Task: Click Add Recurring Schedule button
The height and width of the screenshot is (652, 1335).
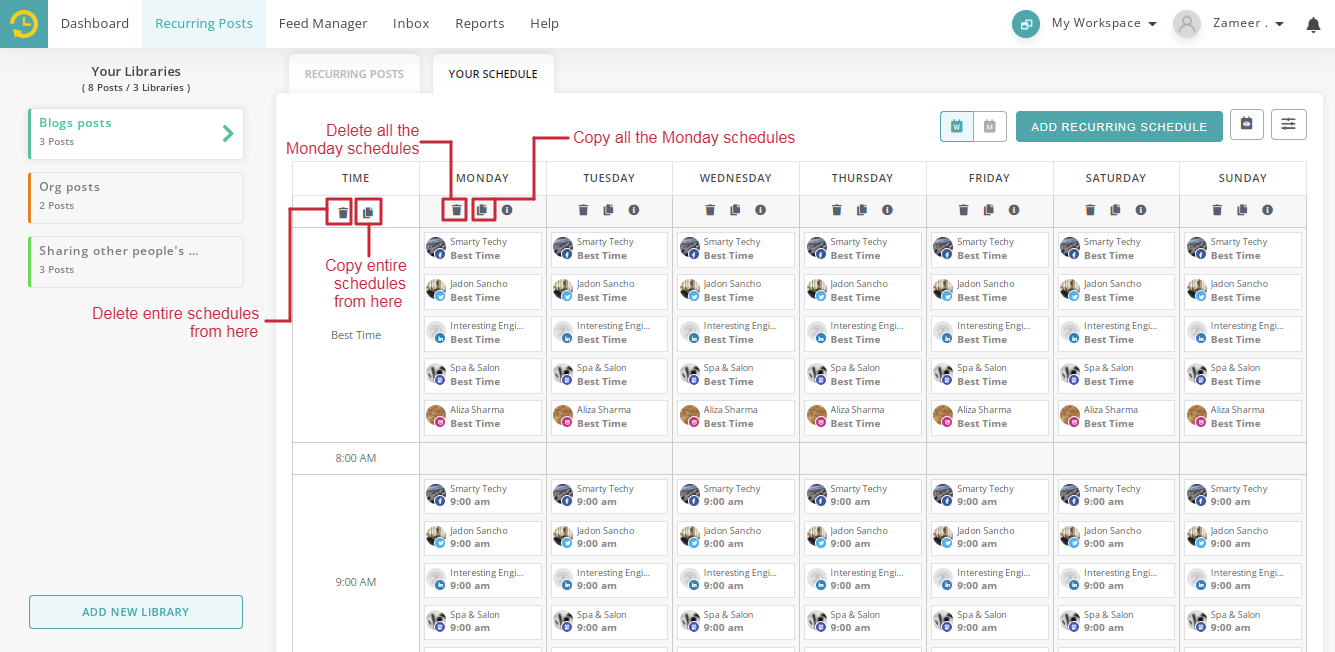Action: pyautogui.click(x=1119, y=127)
